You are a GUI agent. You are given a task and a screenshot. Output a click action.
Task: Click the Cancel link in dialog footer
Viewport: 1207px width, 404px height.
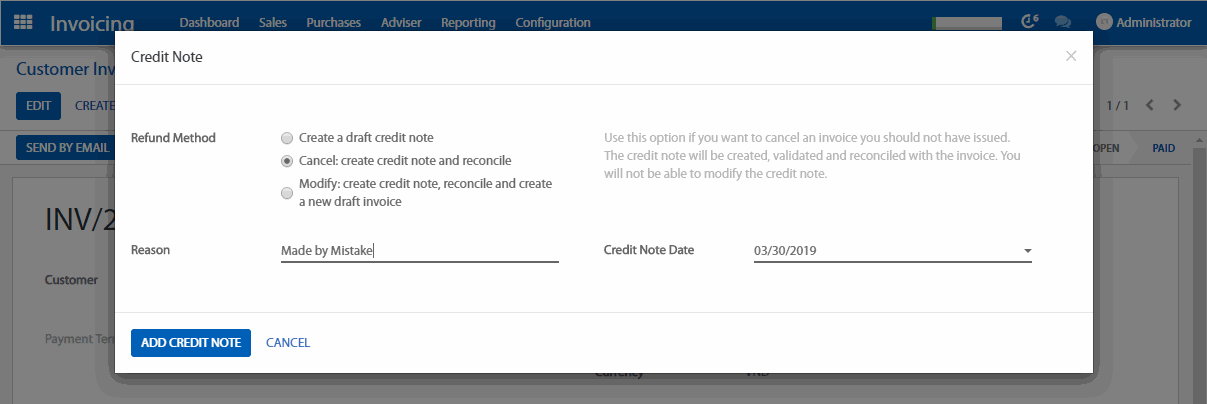pos(288,343)
